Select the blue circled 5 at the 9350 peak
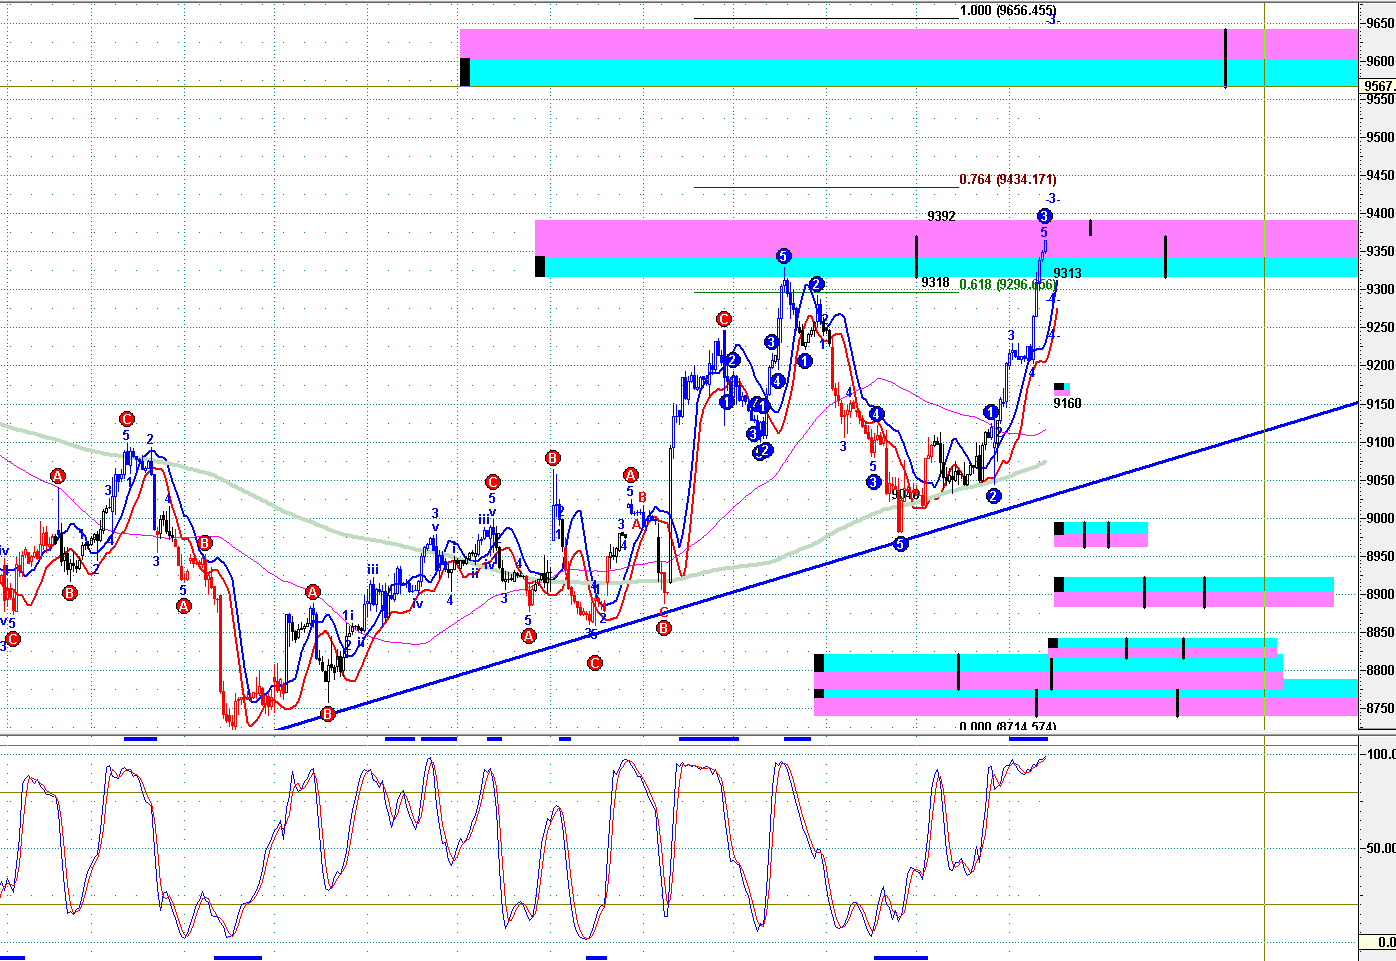The image size is (1396, 961). pyautogui.click(x=784, y=256)
